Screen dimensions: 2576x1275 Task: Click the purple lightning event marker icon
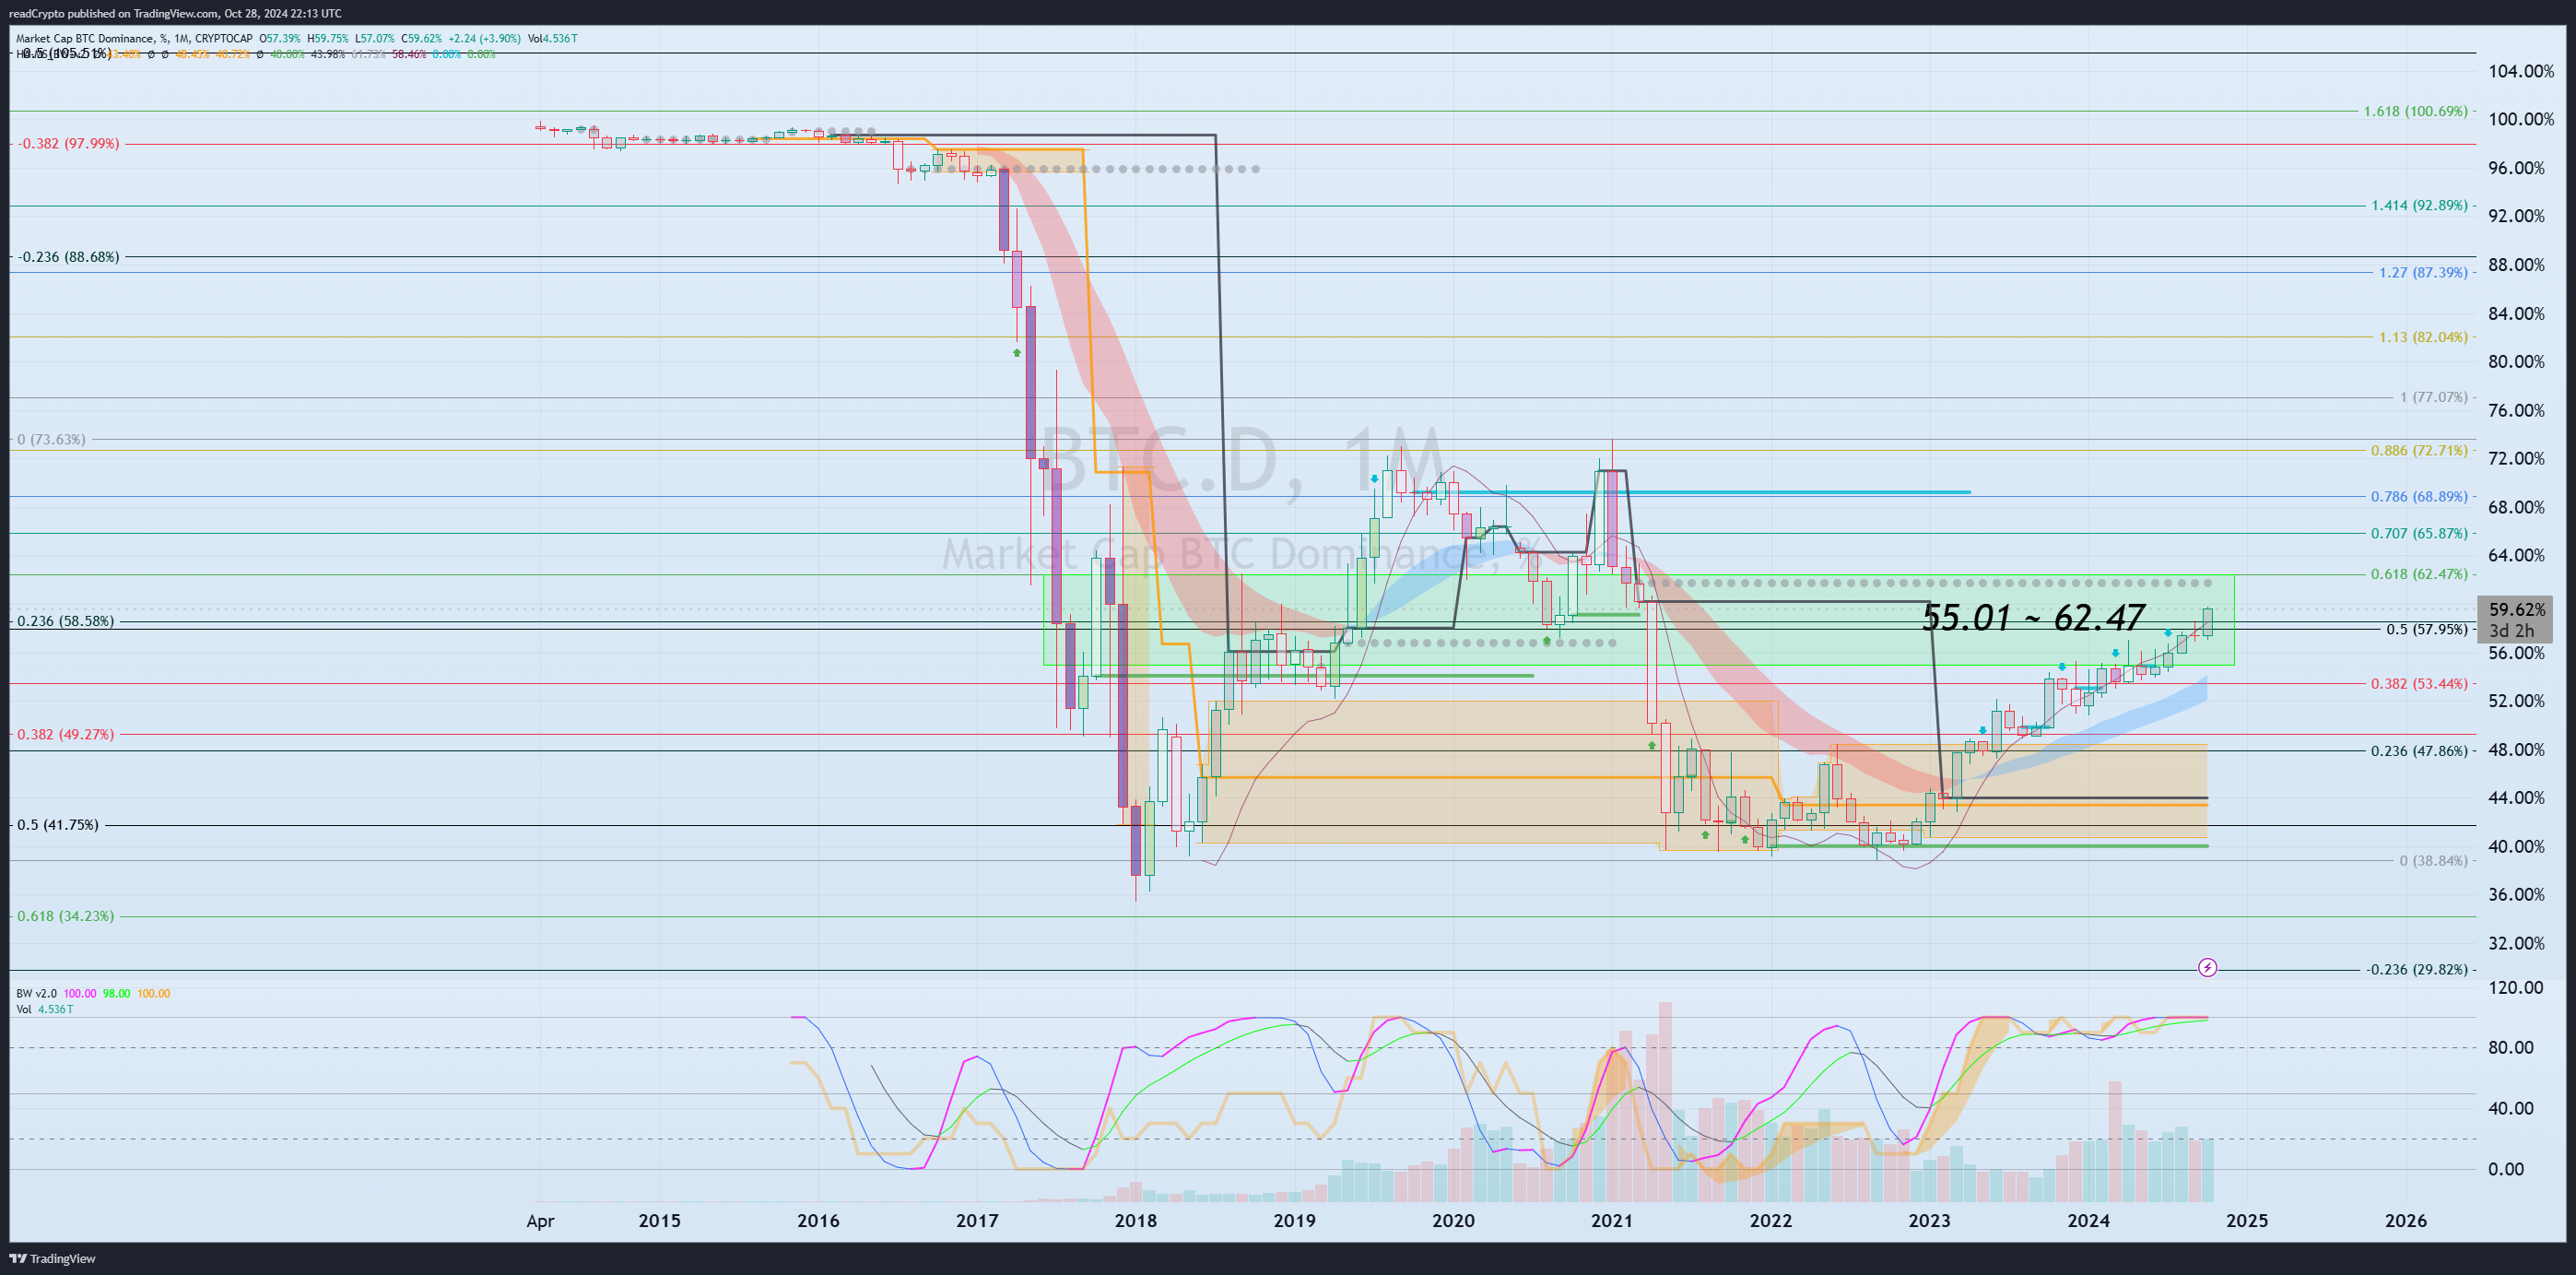coord(2207,967)
